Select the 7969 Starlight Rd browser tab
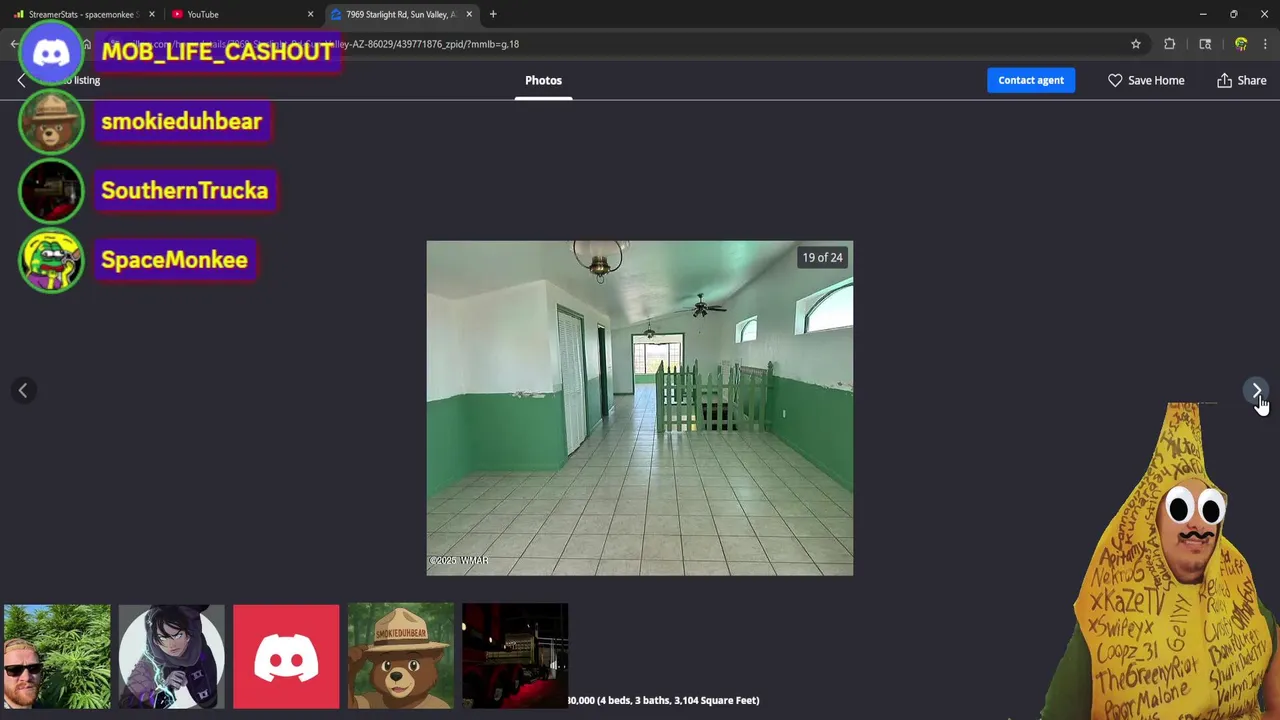Screen dimensions: 1280x720 pos(400,14)
